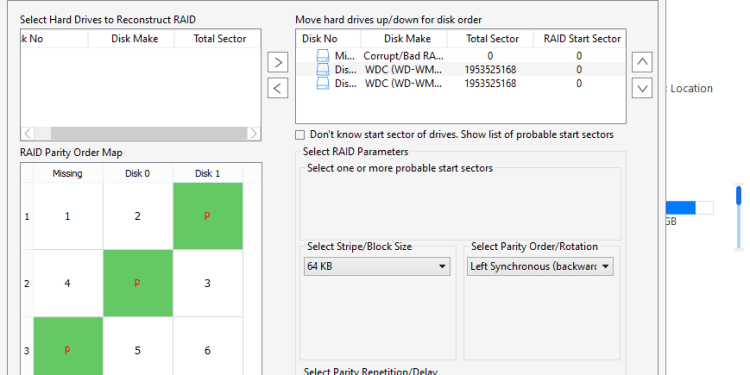
Task: Click the horizontal scrollbar thumb in drive list
Action: (x=149, y=133)
